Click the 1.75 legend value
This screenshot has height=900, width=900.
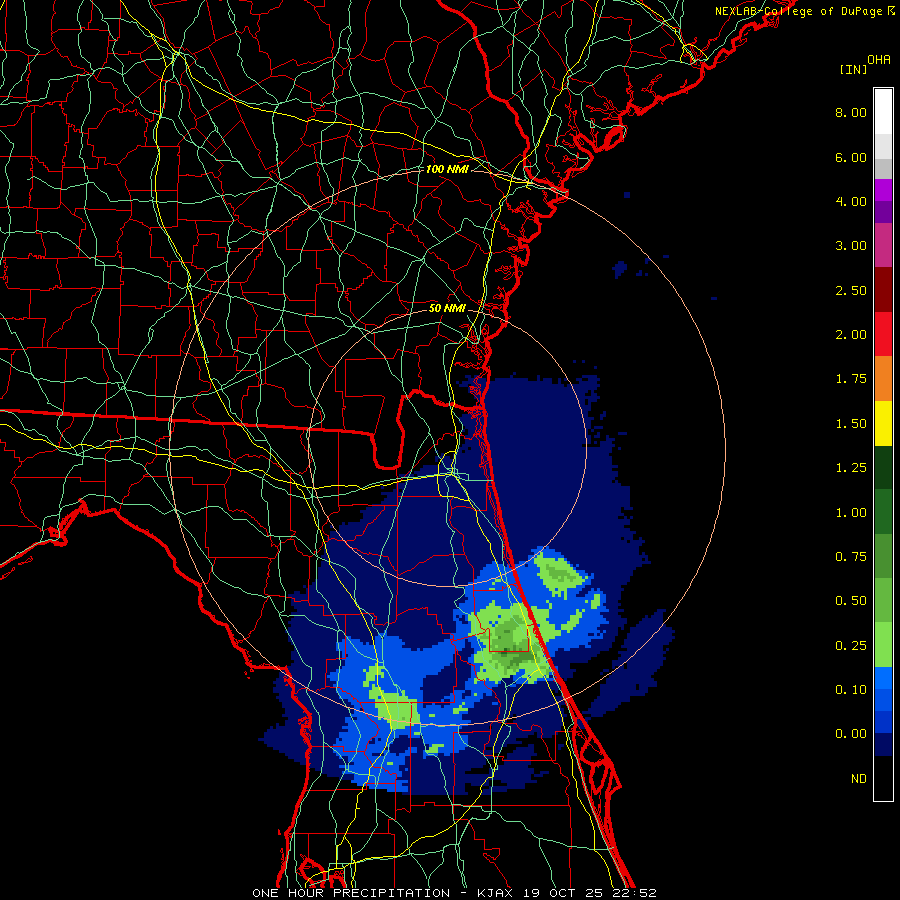point(851,379)
